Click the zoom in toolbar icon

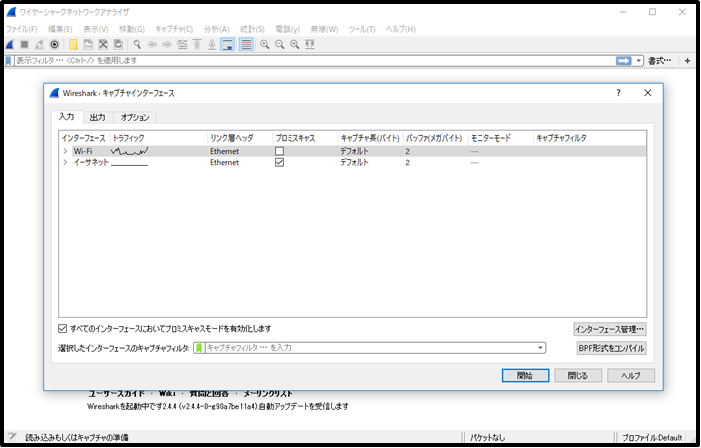[x=265, y=44]
